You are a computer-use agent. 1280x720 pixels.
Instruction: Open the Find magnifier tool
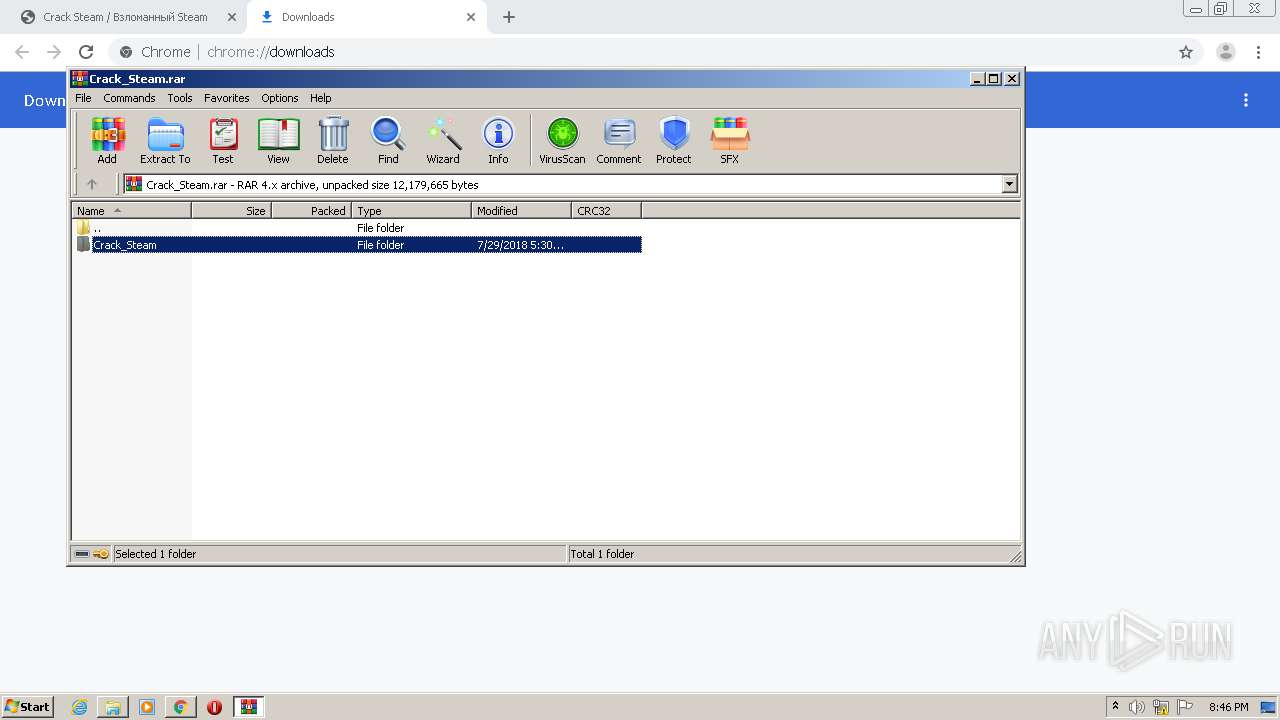(388, 140)
